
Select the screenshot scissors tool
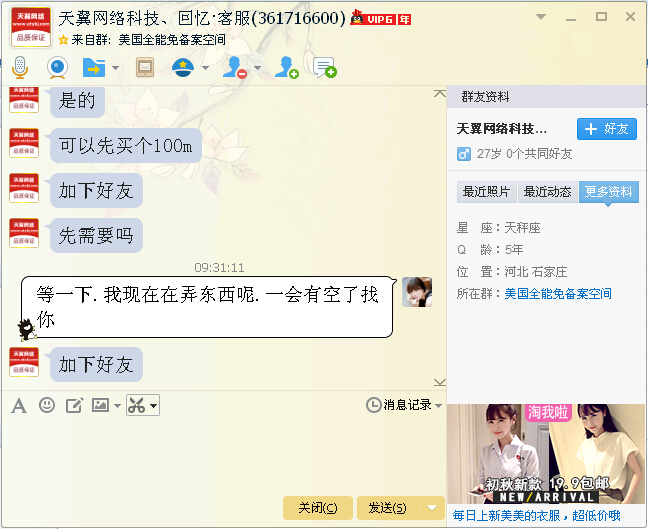pyautogui.click(x=136, y=405)
